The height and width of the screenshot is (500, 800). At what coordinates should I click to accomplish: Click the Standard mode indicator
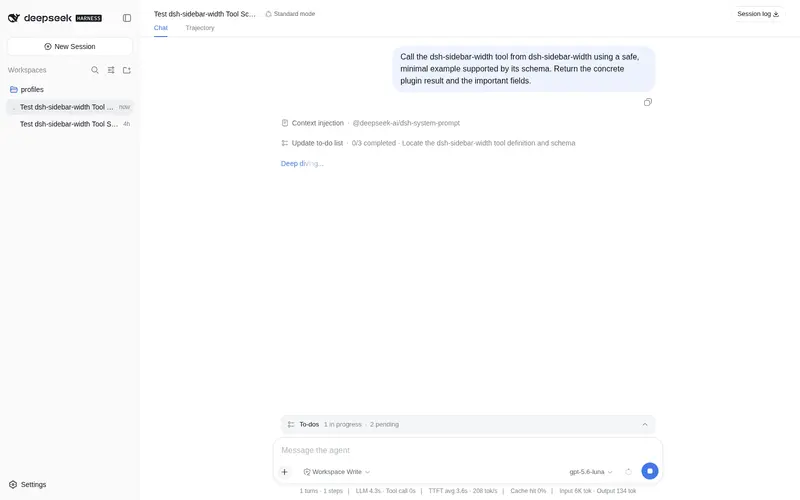click(x=290, y=14)
